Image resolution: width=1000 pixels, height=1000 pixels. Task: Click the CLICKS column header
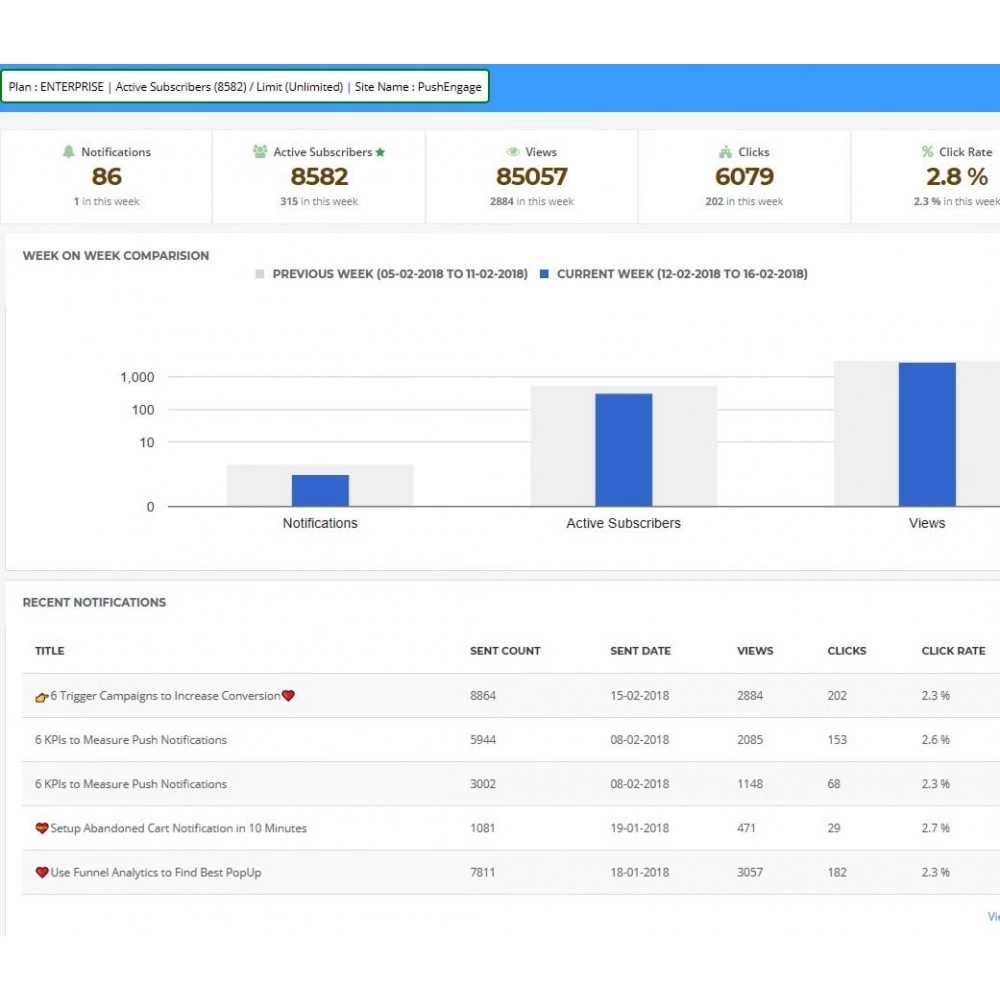click(847, 651)
